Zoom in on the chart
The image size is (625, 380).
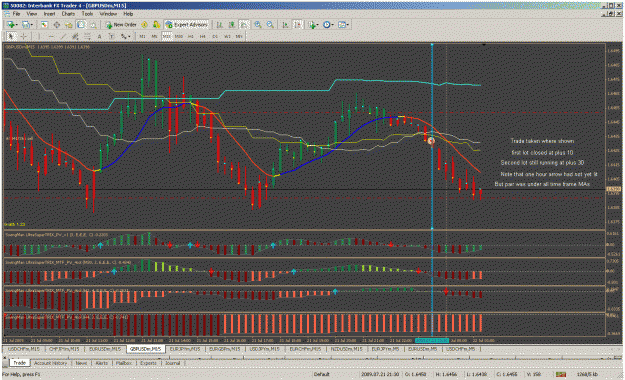tap(258, 25)
